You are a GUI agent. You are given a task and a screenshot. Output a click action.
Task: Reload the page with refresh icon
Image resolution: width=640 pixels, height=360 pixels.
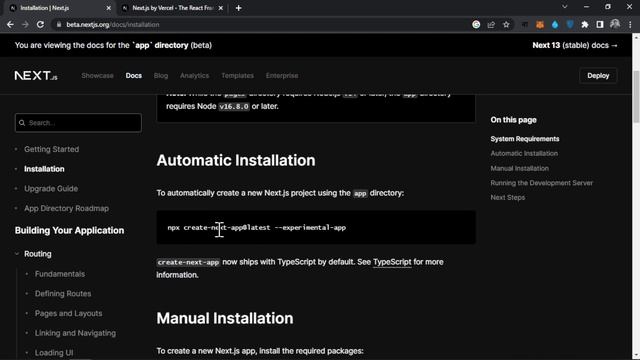coord(40,24)
